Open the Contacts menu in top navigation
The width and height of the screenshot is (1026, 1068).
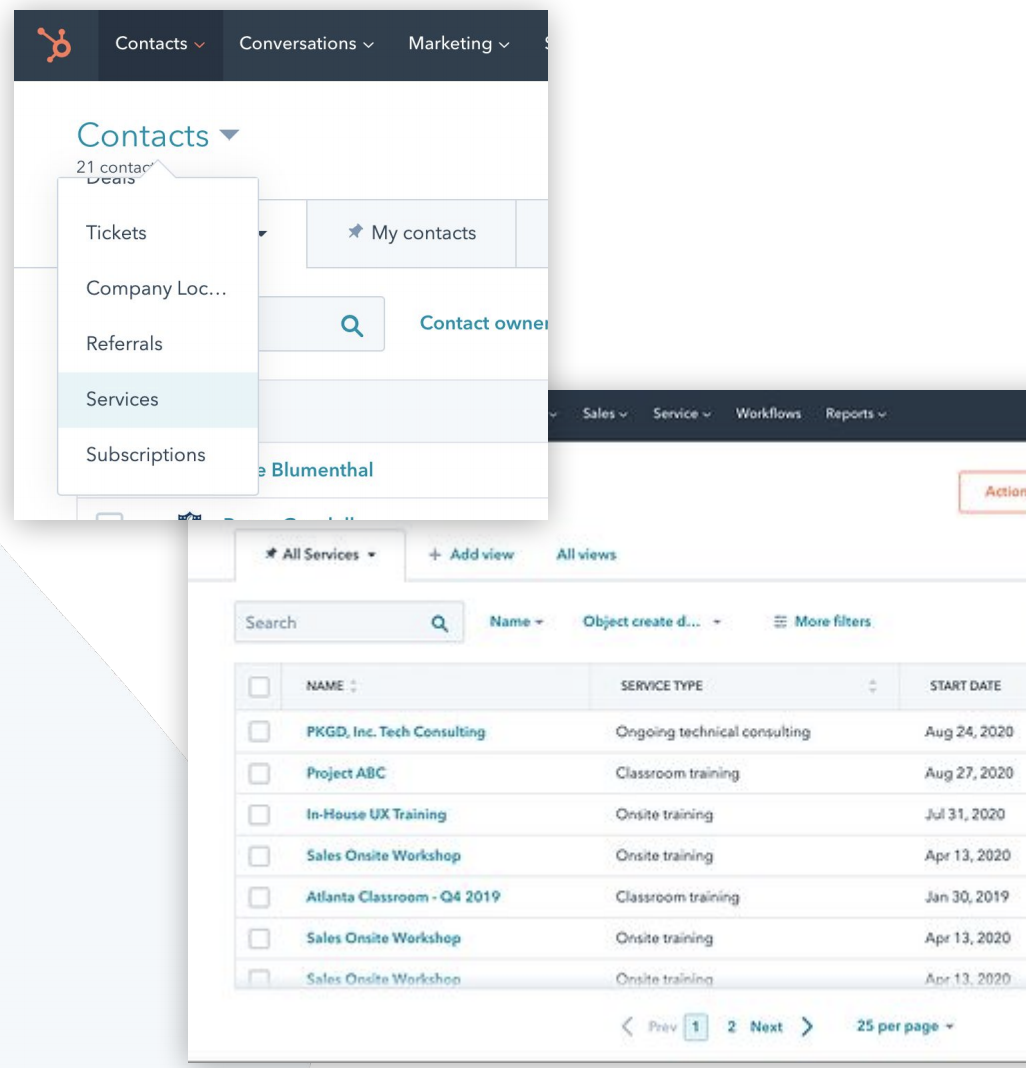159,44
